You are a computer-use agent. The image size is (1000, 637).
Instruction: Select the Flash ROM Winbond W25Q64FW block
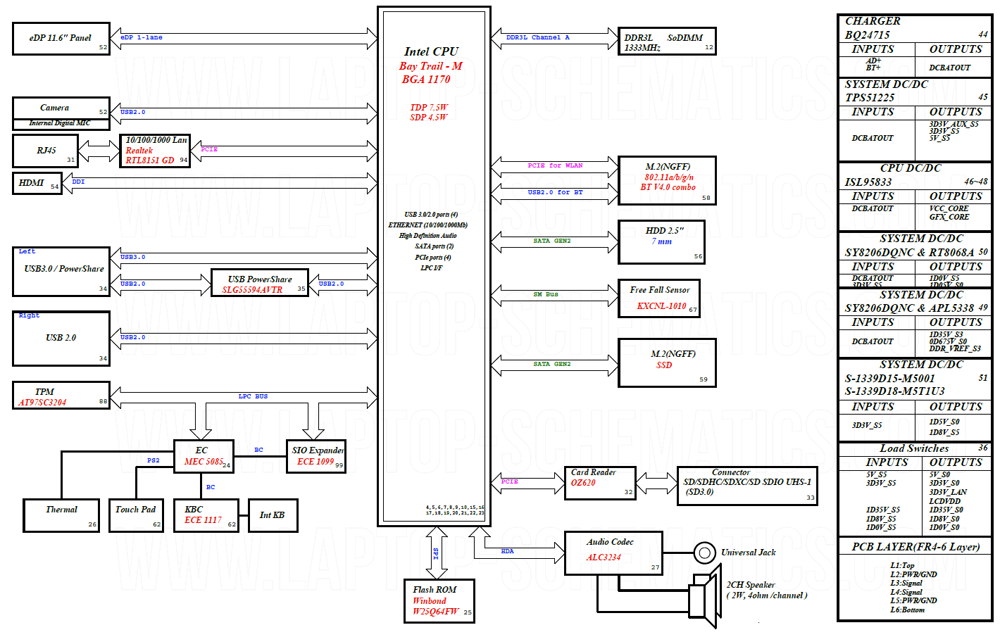click(439, 601)
